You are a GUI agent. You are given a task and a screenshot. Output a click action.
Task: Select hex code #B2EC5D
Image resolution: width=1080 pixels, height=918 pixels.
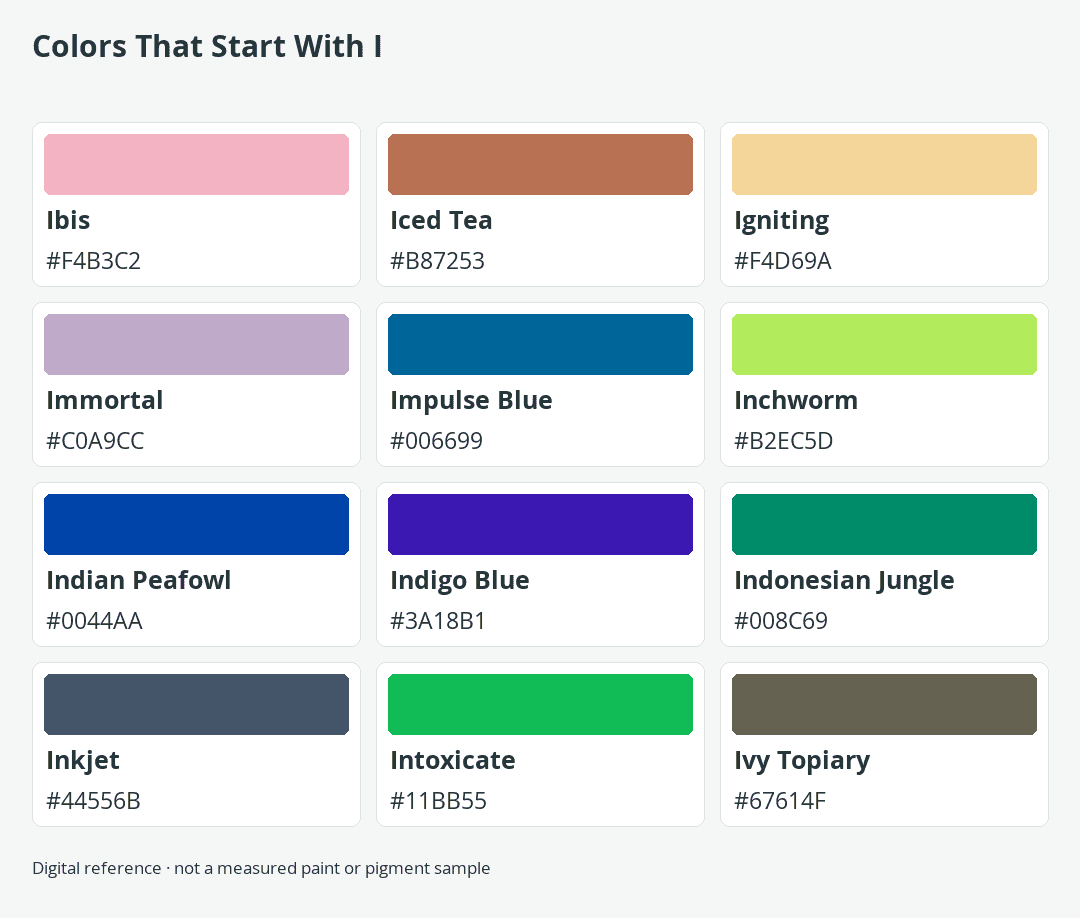[784, 441]
